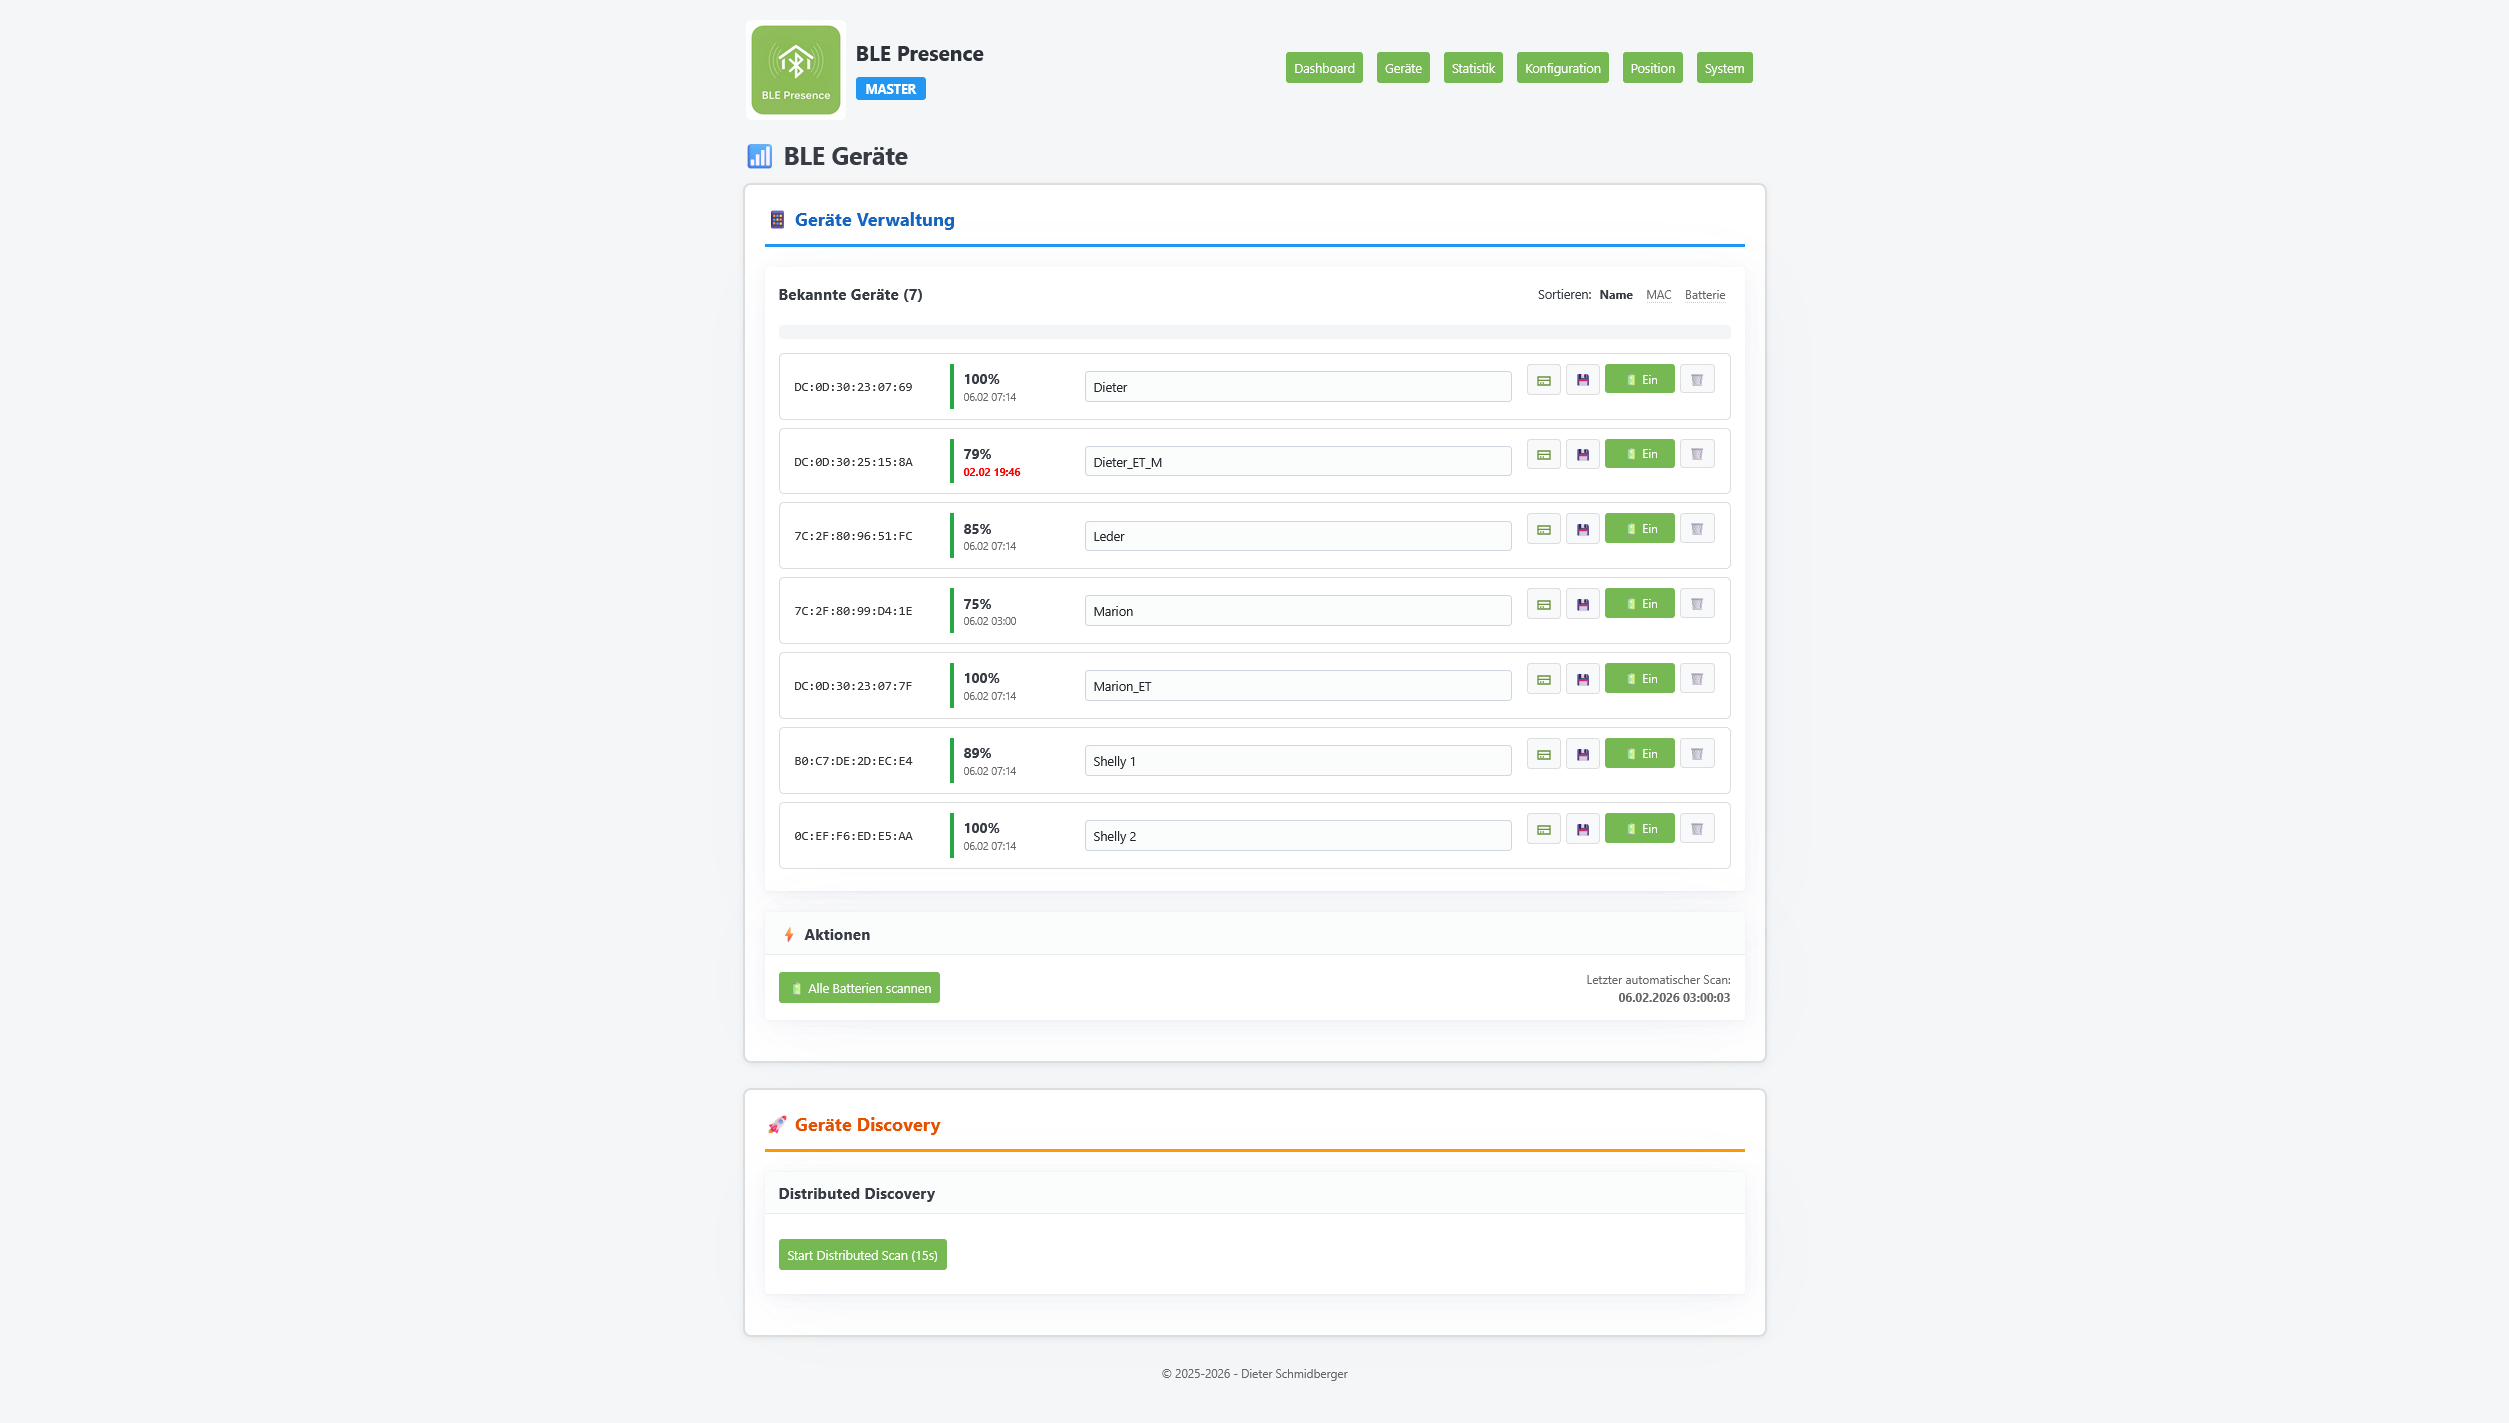Click the BLE Presence logo
Screen dimensions: 2509x1423
[795, 70]
